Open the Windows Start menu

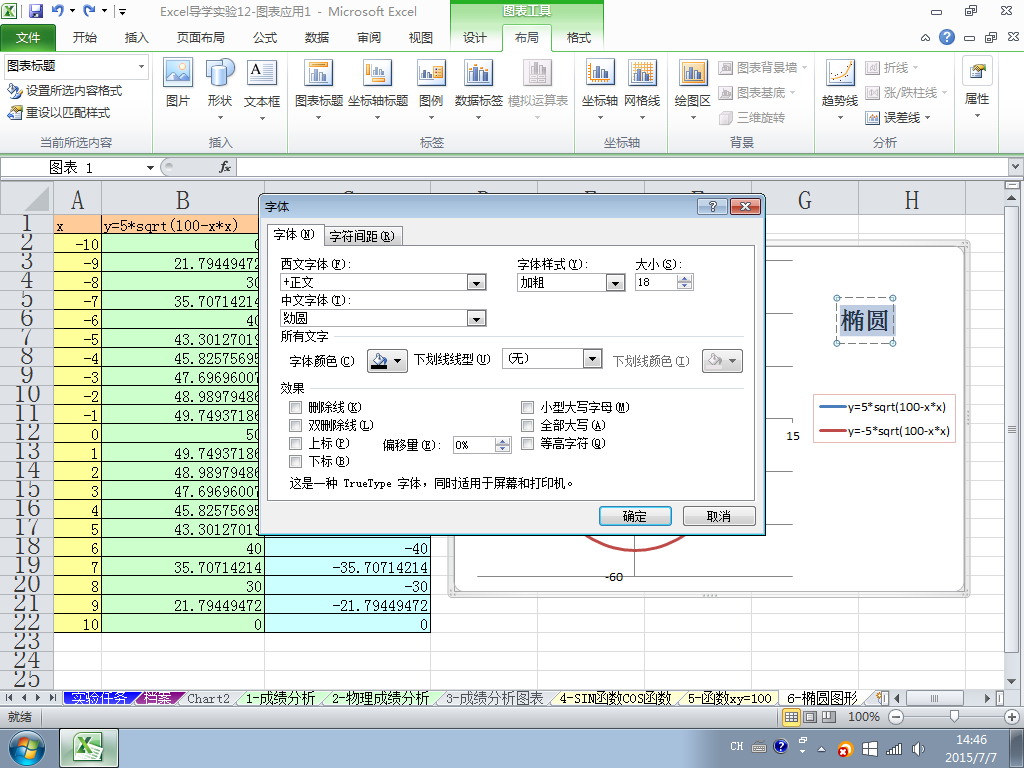pos(27,748)
